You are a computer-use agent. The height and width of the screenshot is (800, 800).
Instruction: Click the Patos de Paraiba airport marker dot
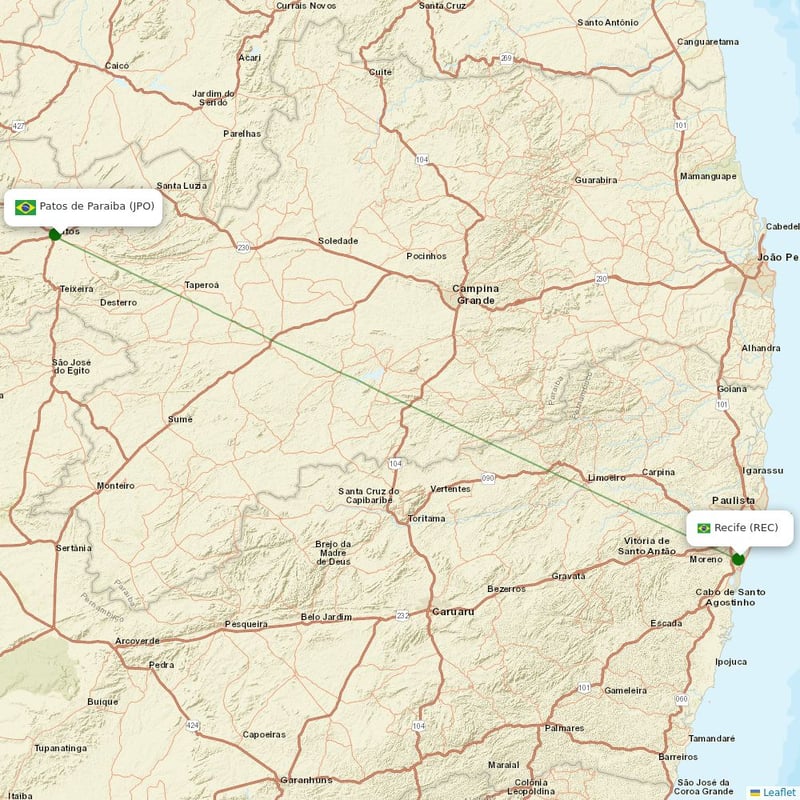coord(55,234)
